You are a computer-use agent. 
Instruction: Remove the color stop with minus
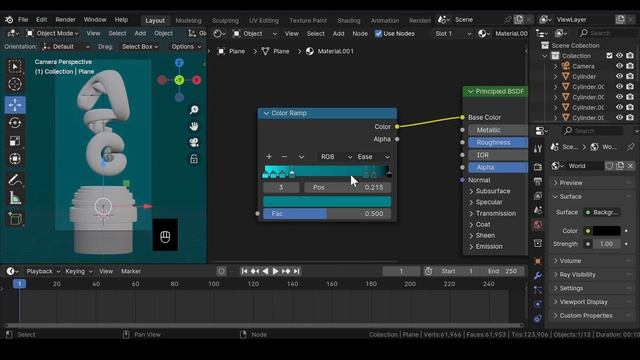pos(284,157)
